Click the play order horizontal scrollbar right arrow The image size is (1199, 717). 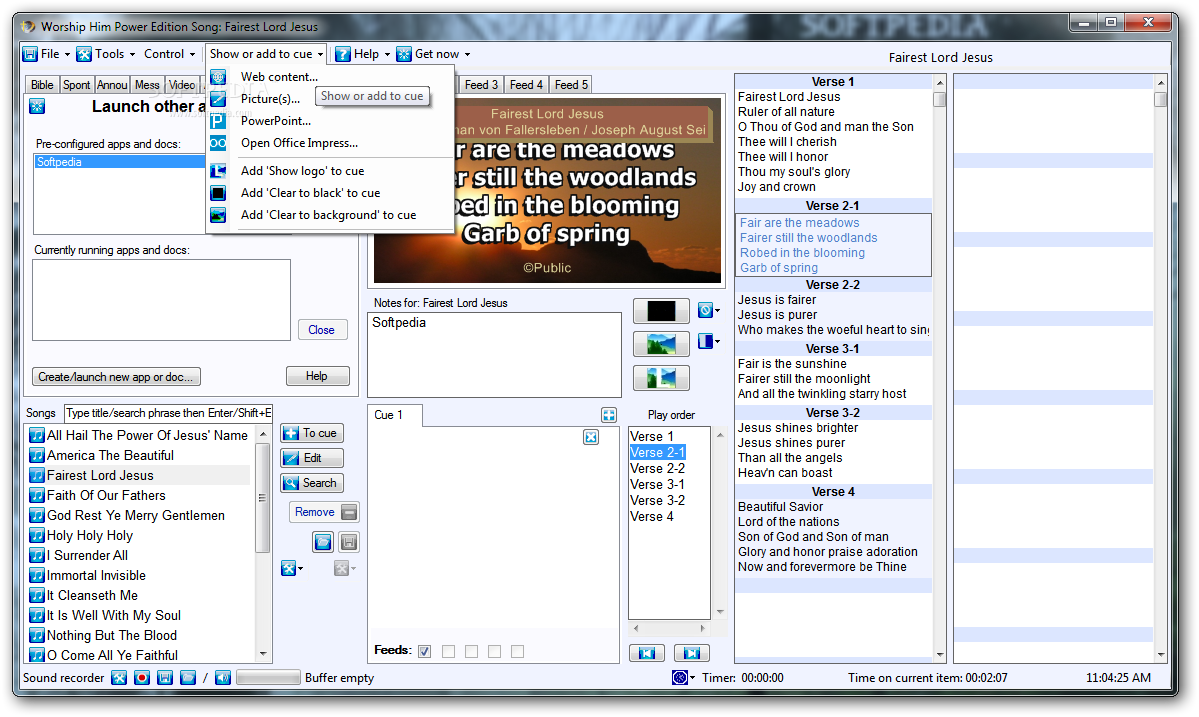tap(702, 628)
